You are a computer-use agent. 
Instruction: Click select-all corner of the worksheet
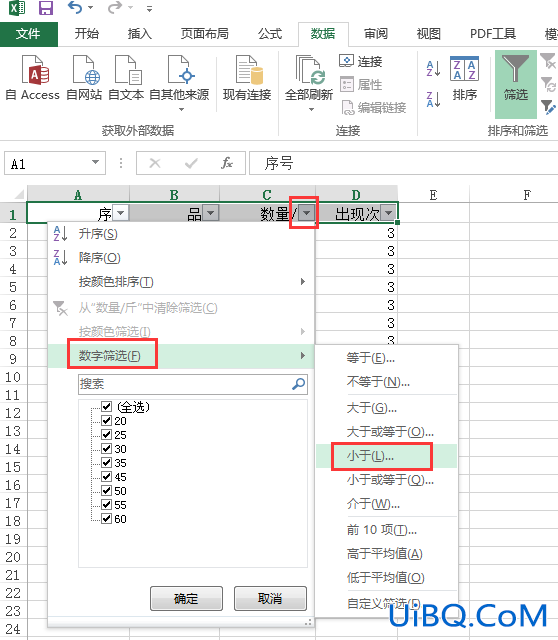(x=19, y=193)
